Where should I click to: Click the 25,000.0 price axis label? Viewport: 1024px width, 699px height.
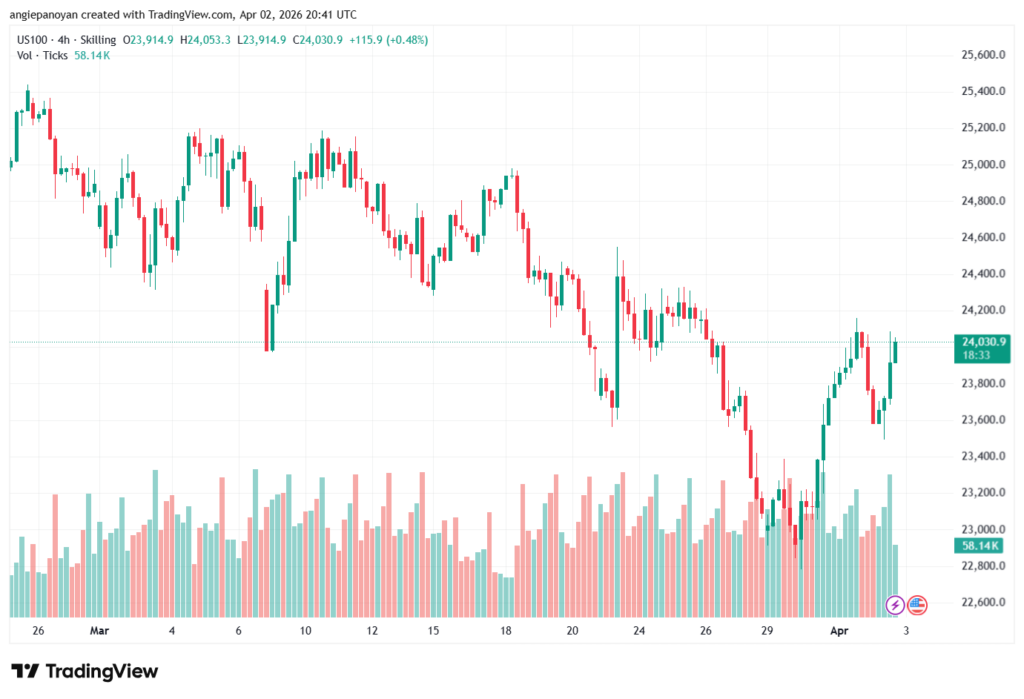point(974,164)
